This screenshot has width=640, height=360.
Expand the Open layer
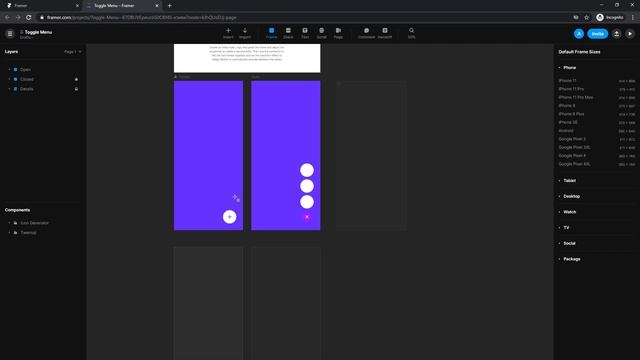point(9,70)
